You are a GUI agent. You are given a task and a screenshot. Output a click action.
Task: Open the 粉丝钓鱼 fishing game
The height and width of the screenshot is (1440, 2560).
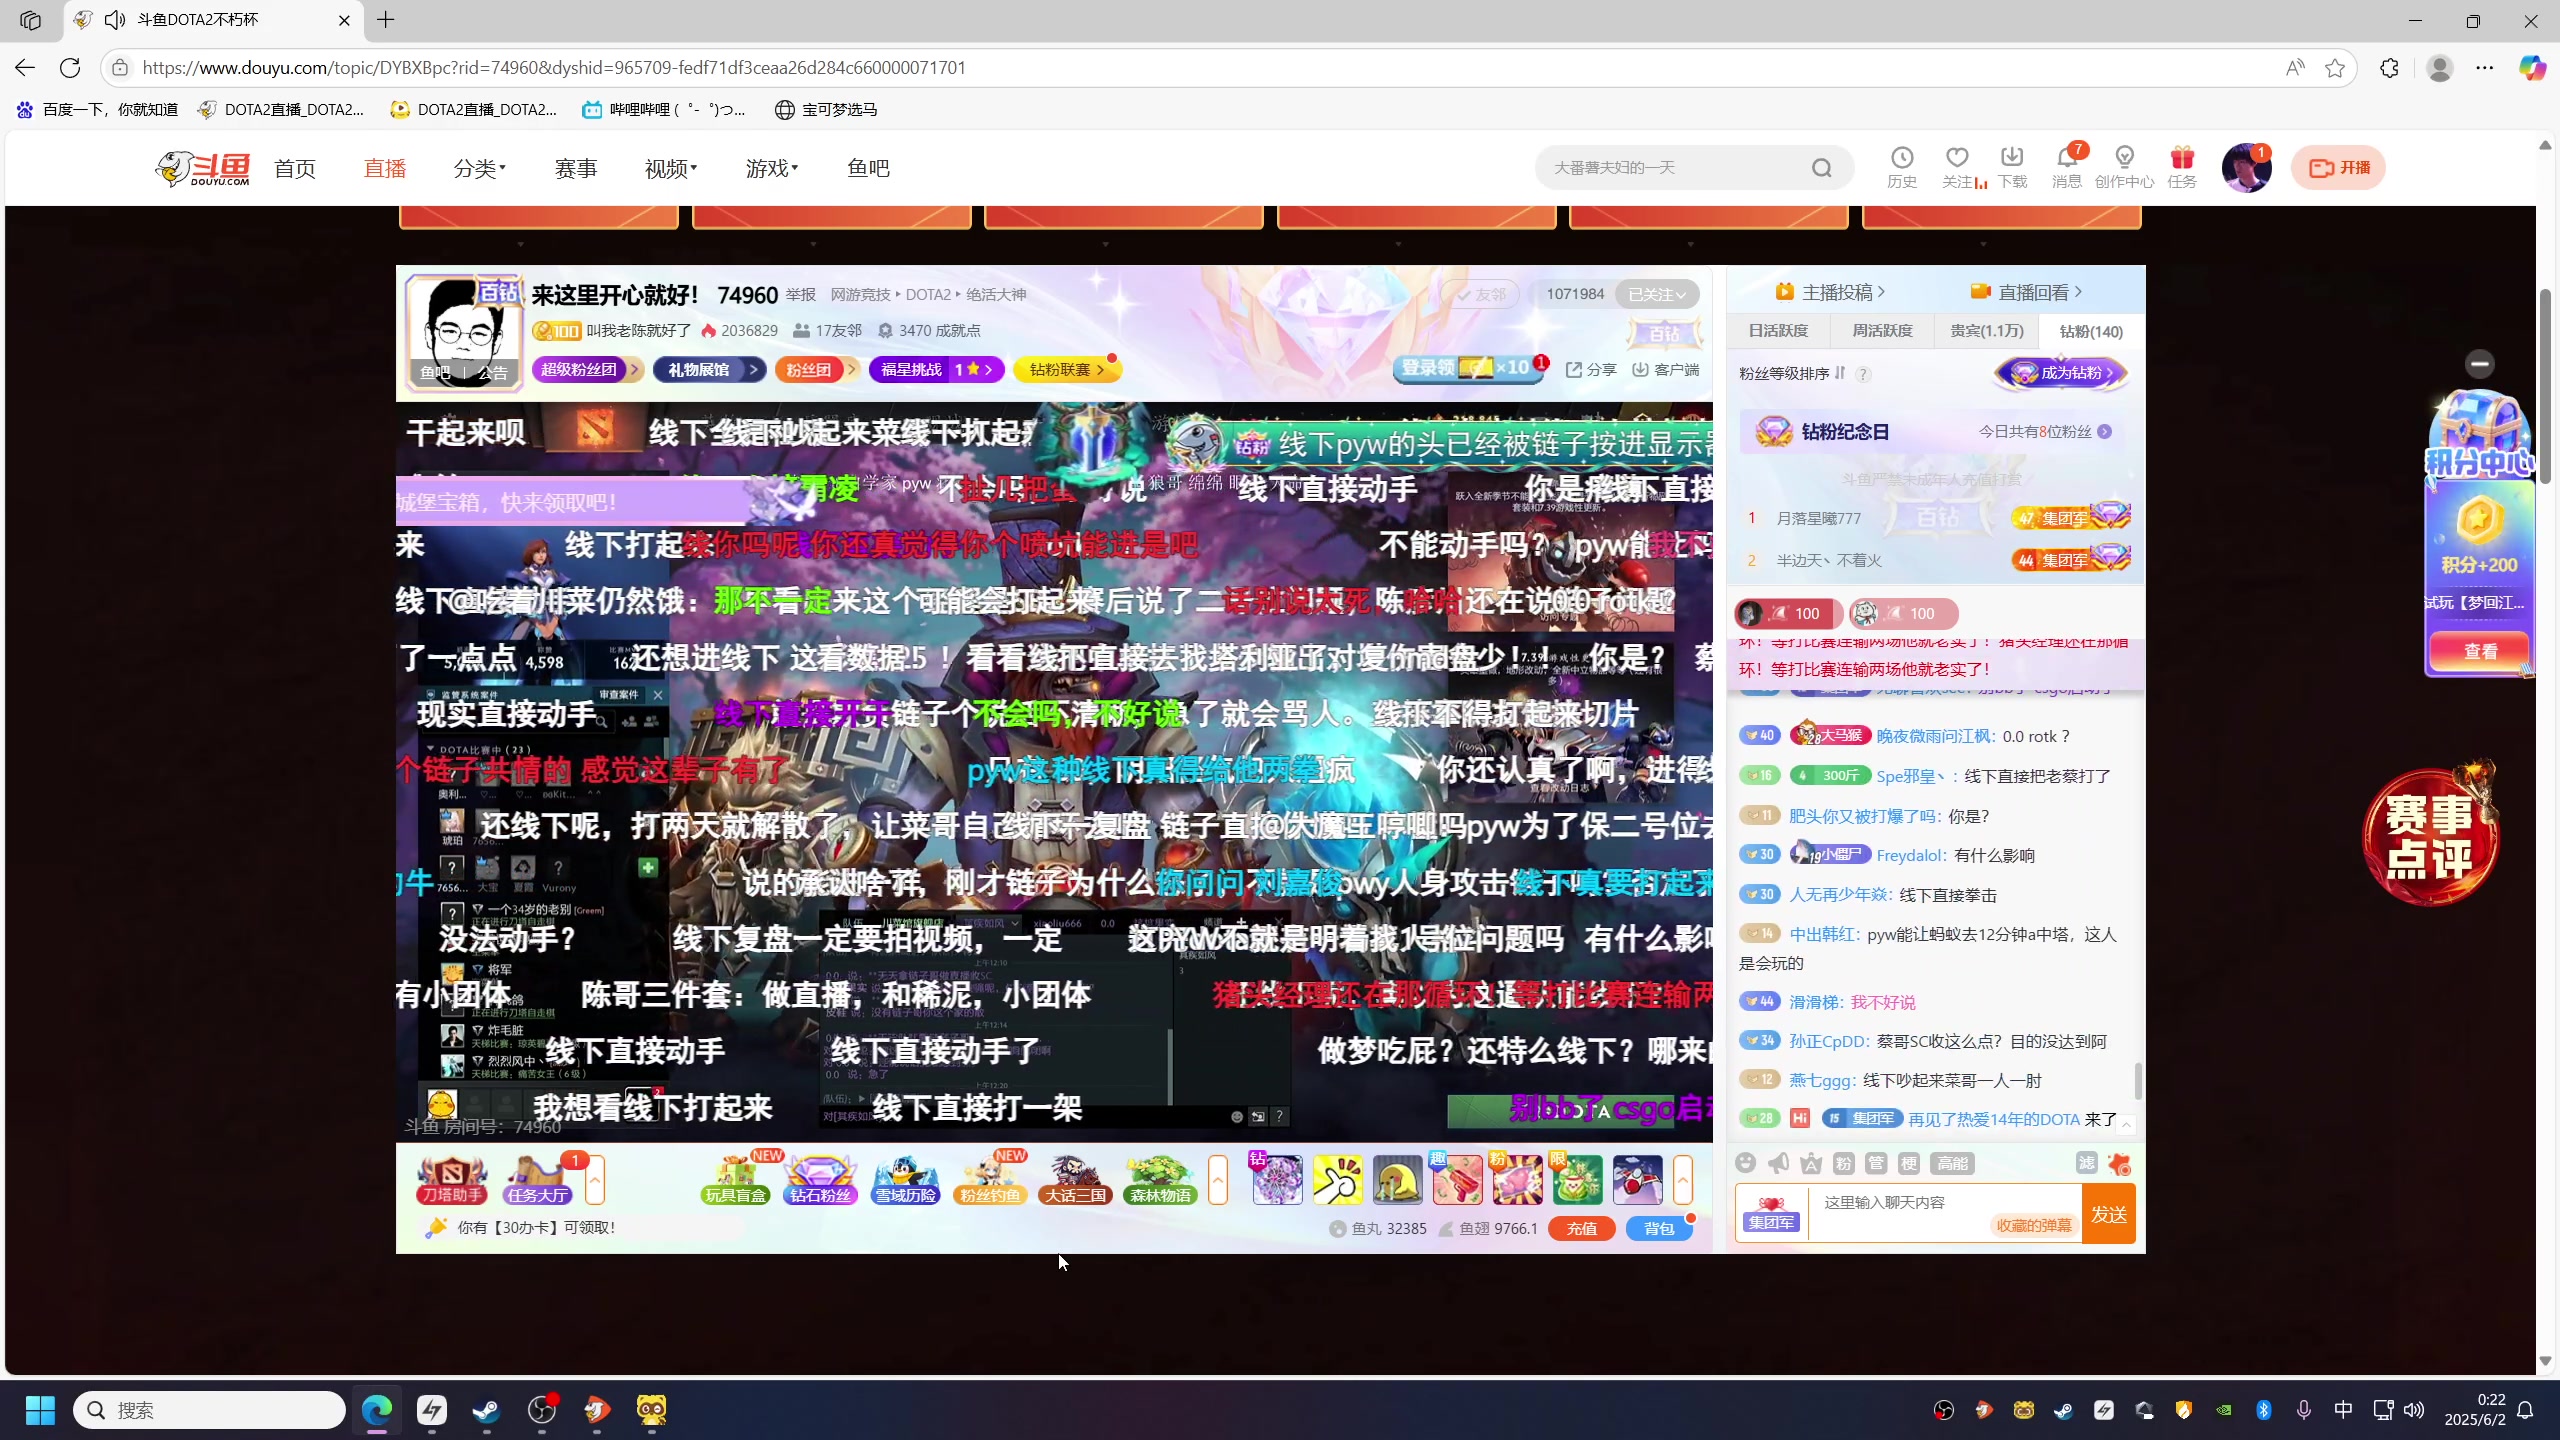[x=990, y=1180]
